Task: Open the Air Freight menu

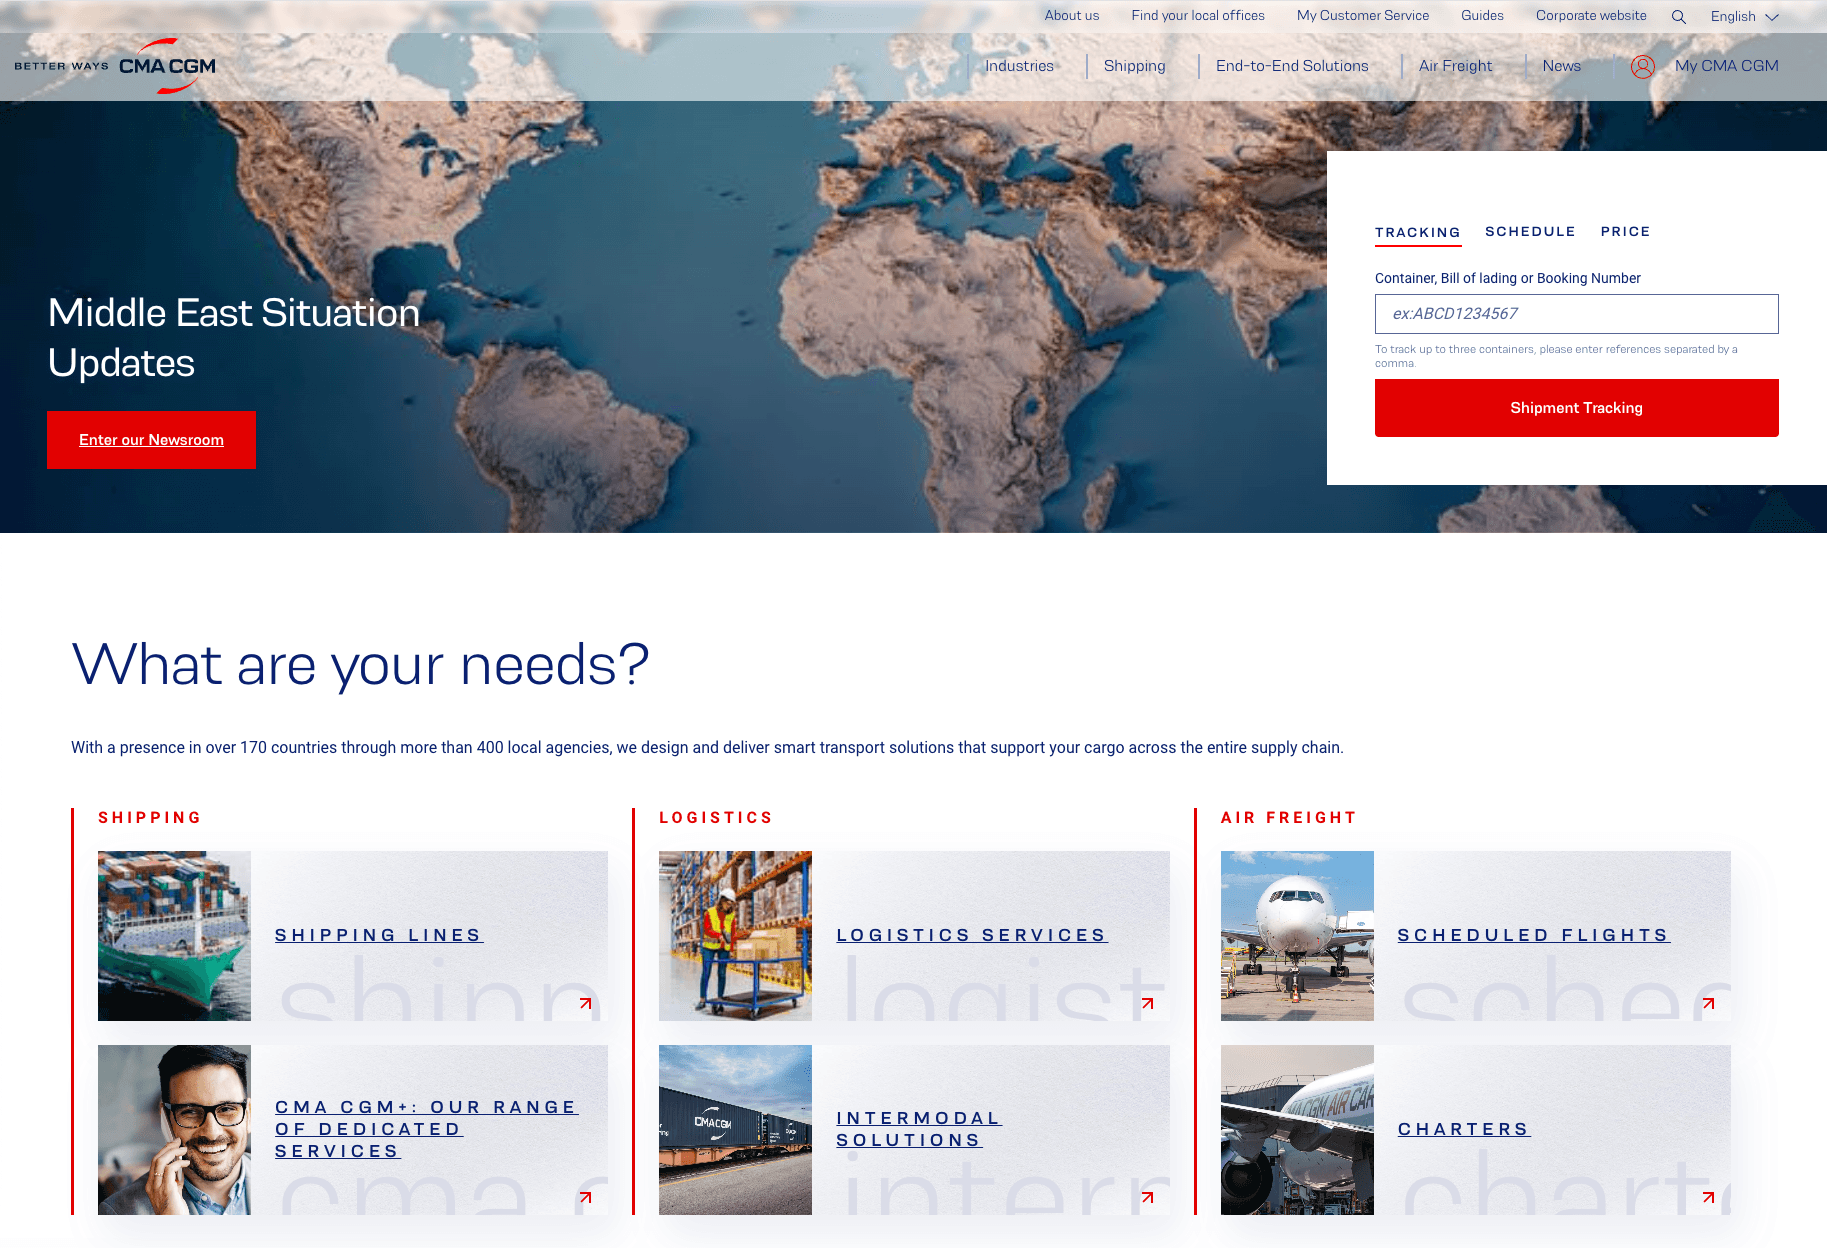Action: pos(1455,66)
